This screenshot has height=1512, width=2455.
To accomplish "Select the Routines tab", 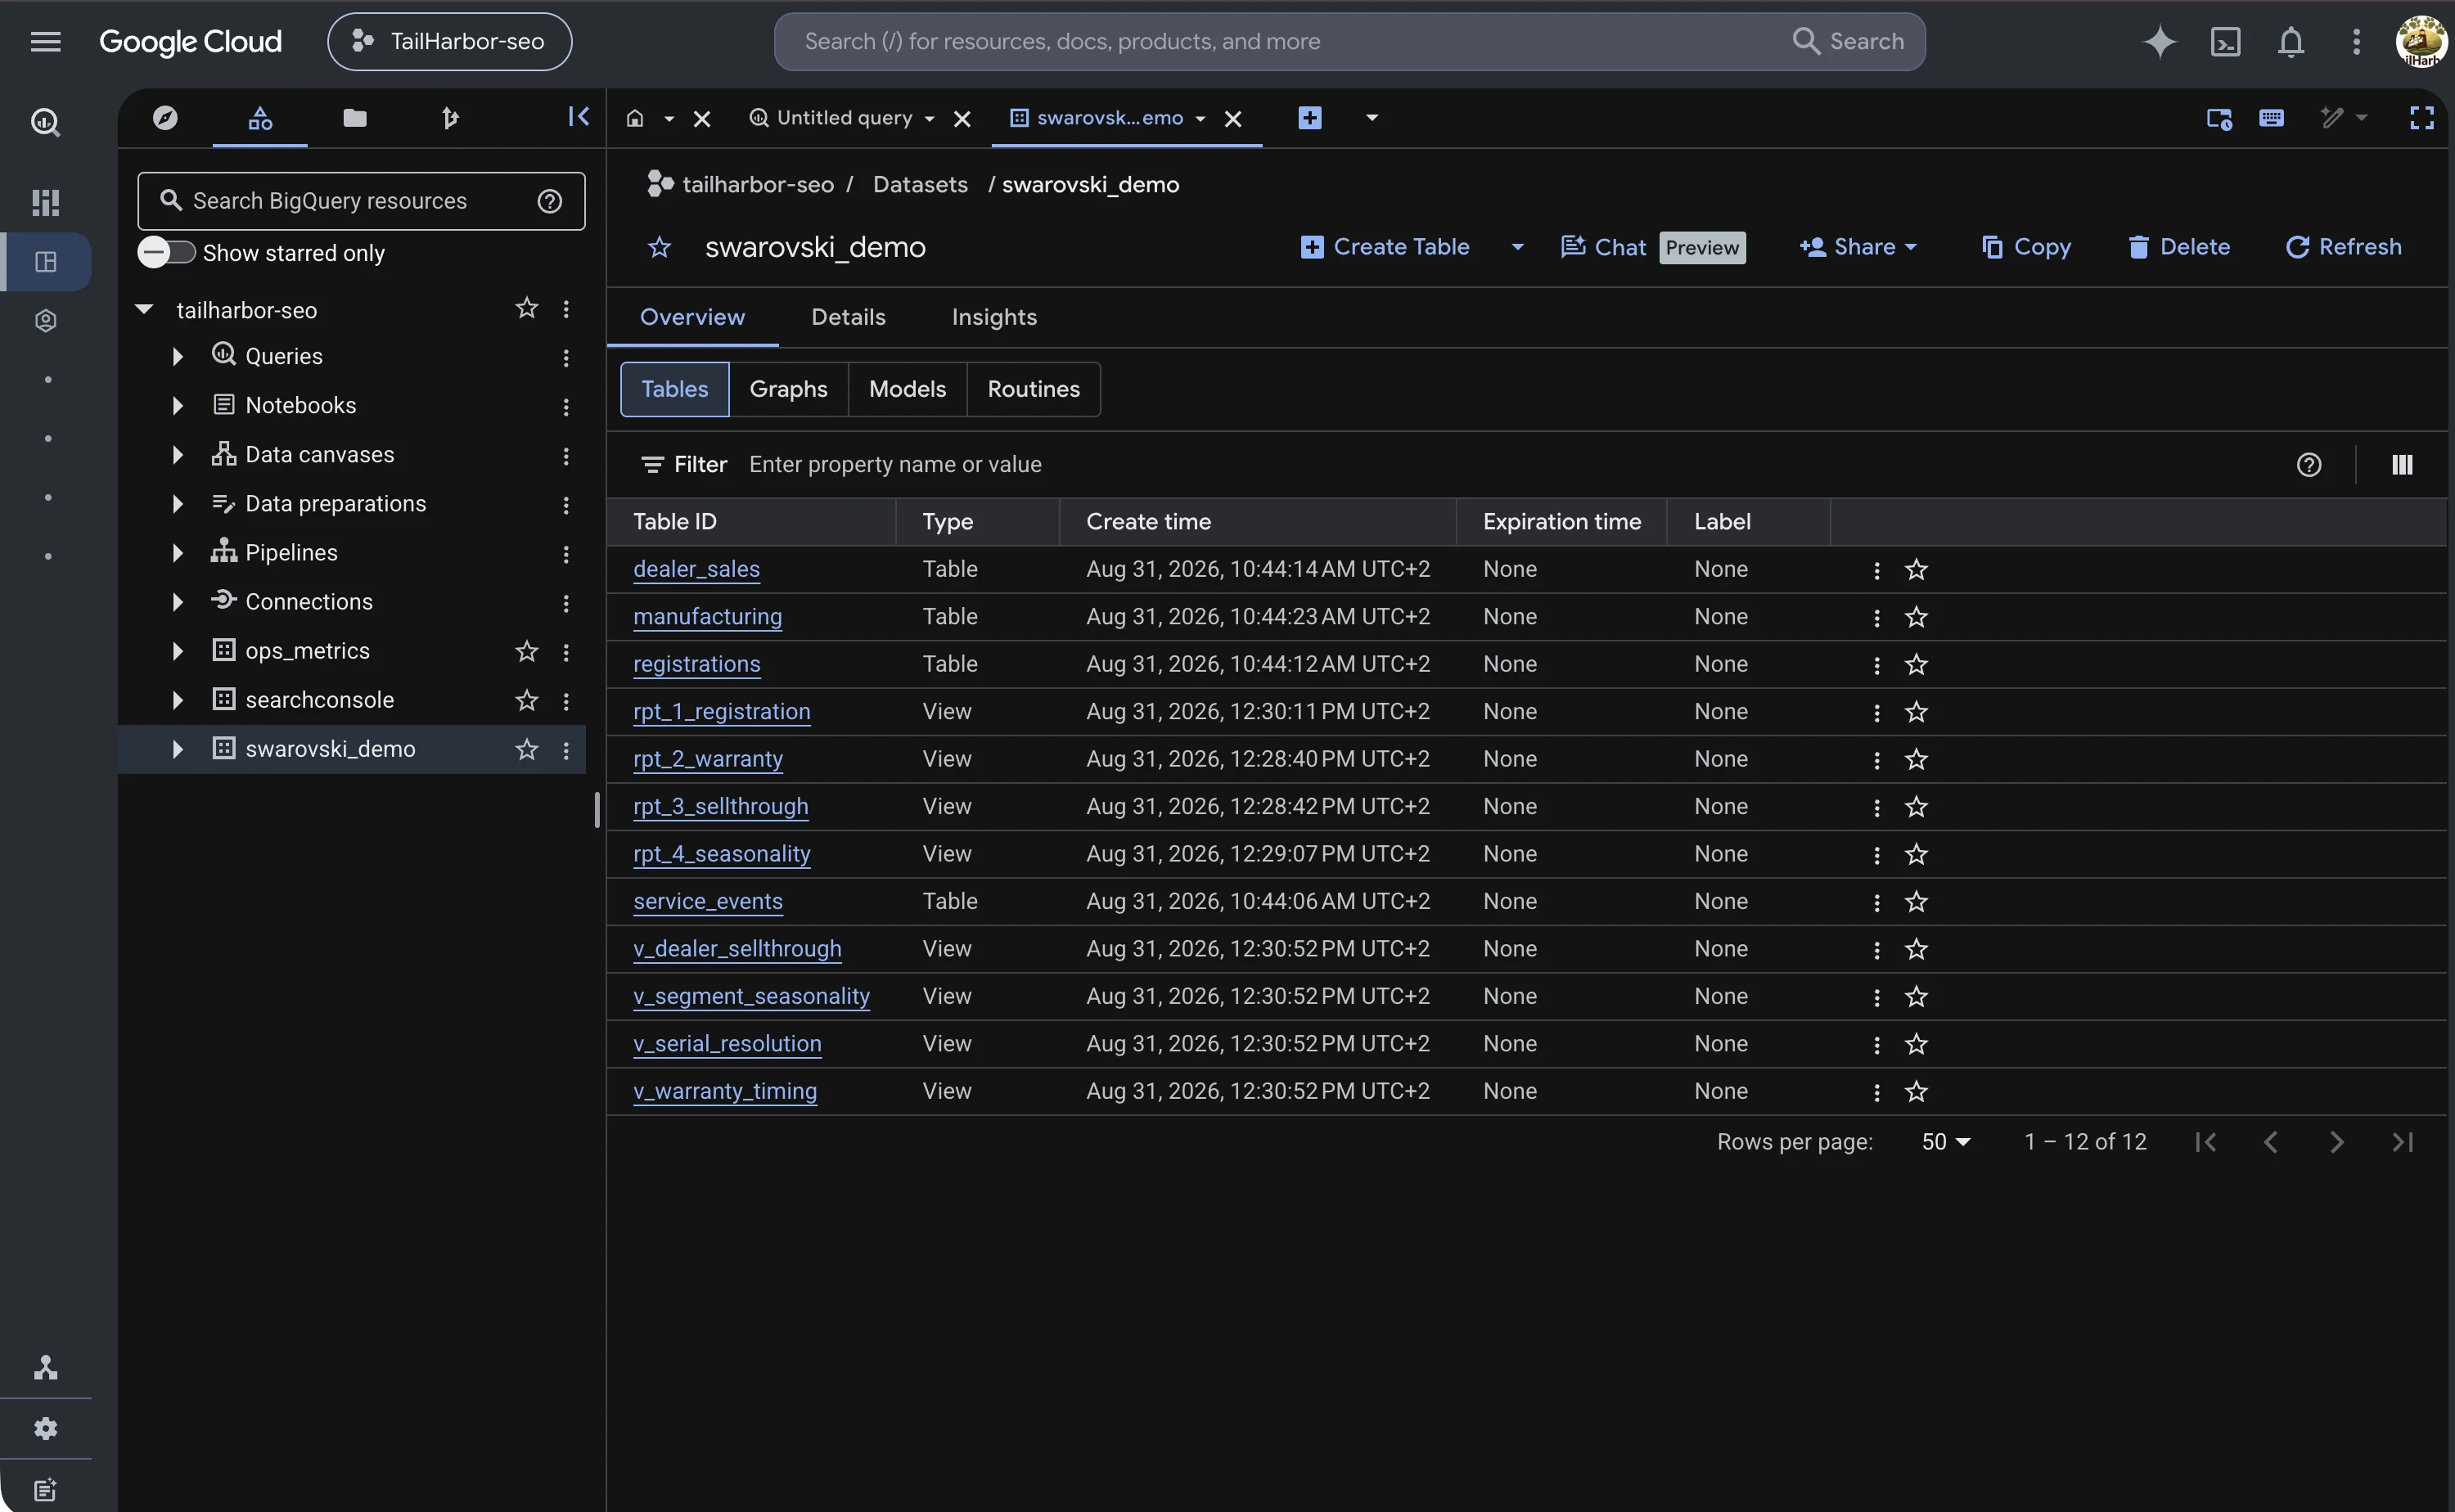I will pyautogui.click(x=1033, y=389).
